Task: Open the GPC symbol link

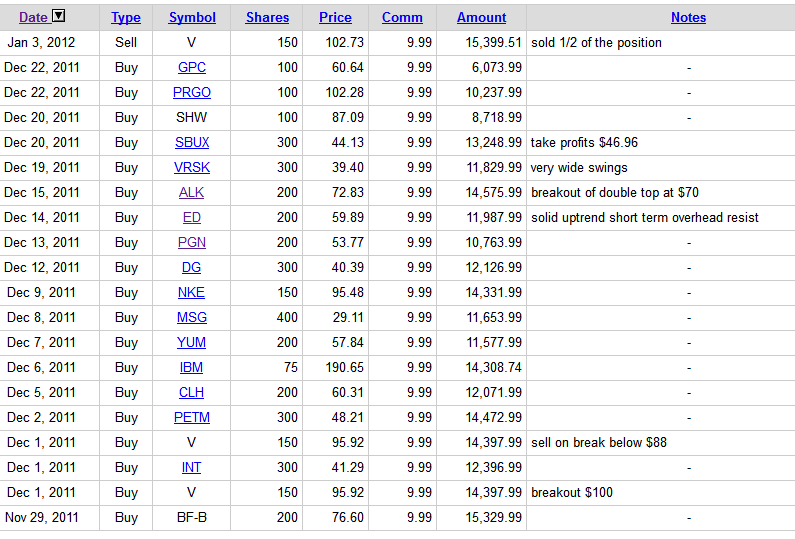Action: click(x=192, y=67)
